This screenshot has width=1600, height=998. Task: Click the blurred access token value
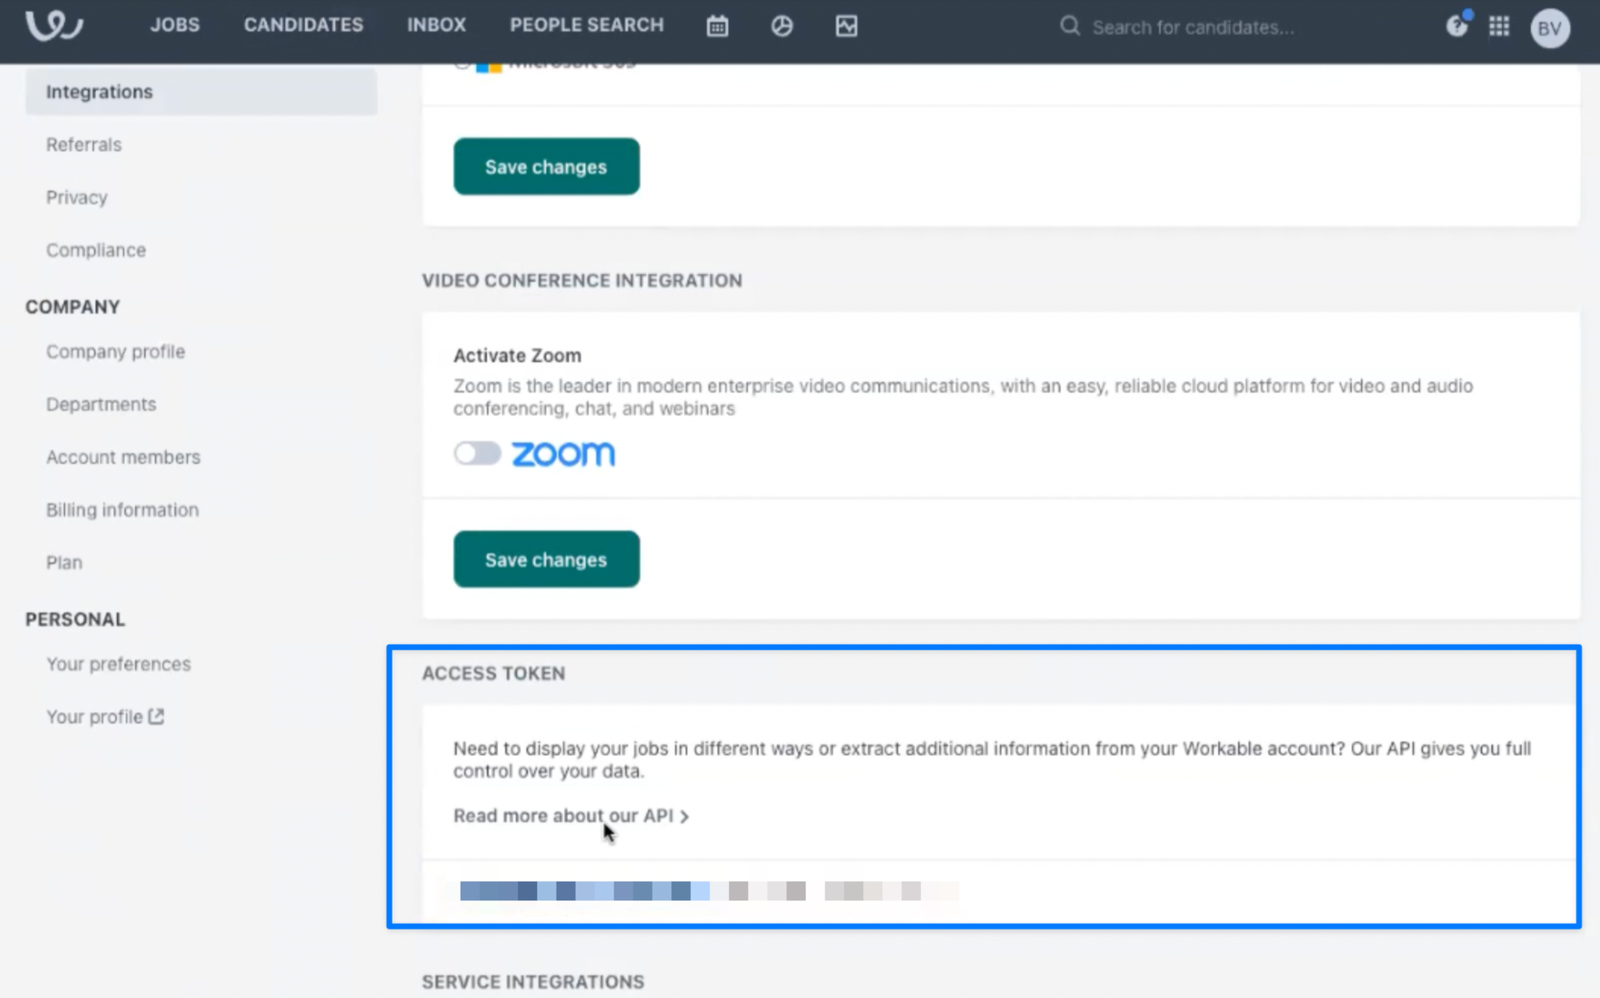709,891
